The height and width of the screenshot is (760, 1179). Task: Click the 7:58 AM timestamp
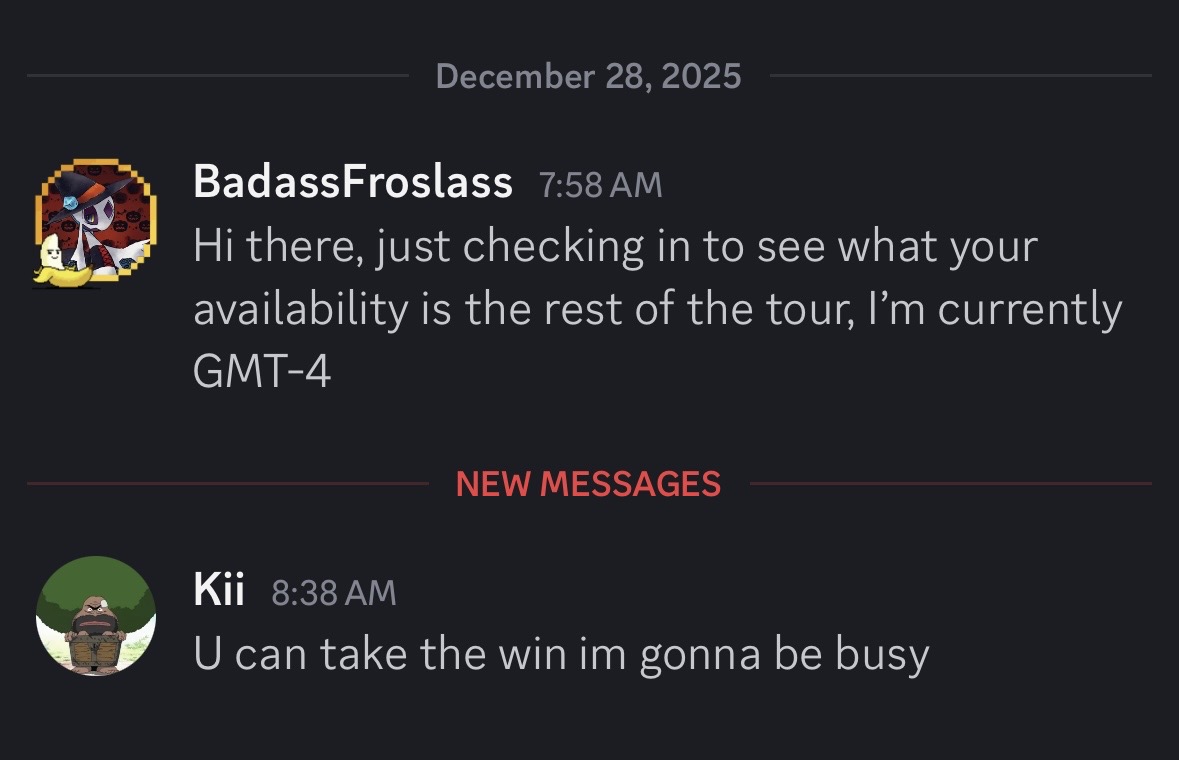pos(600,185)
